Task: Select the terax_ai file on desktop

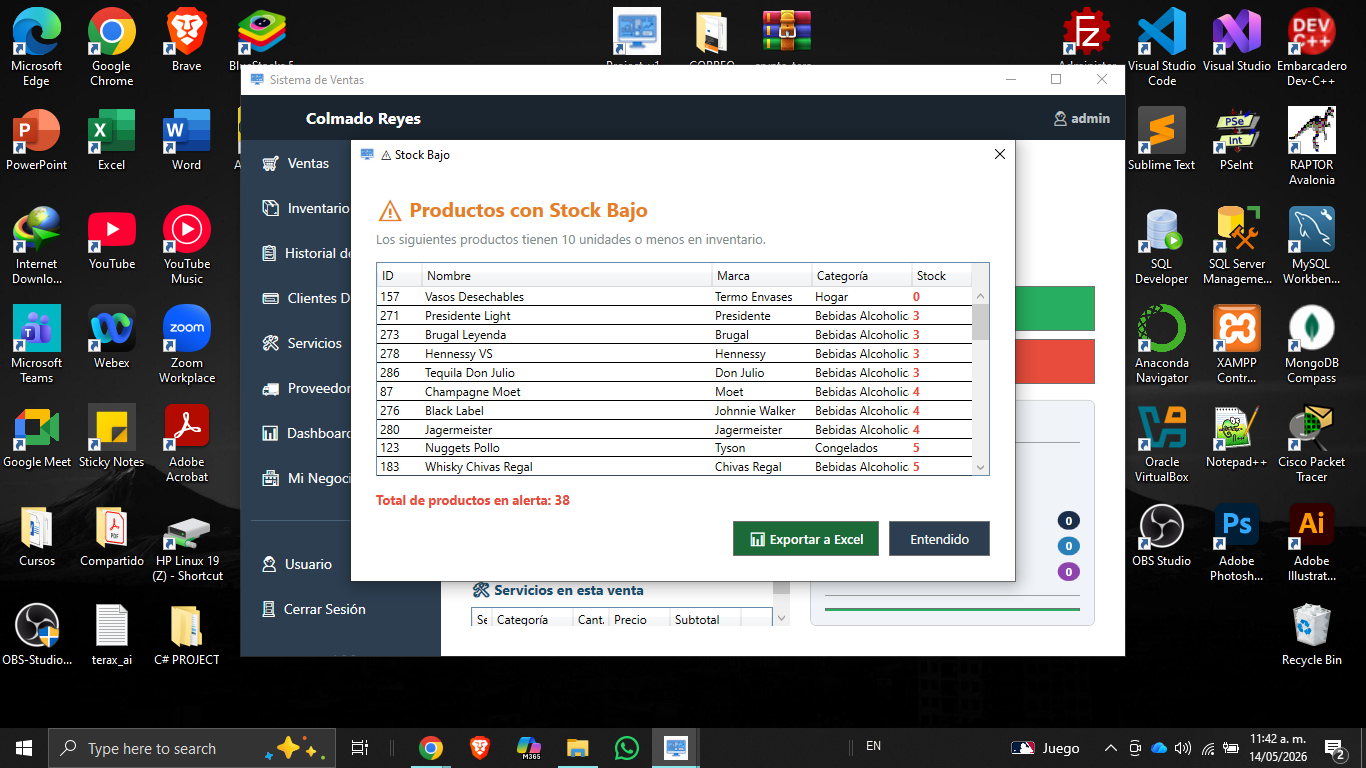Action: pos(112,634)
